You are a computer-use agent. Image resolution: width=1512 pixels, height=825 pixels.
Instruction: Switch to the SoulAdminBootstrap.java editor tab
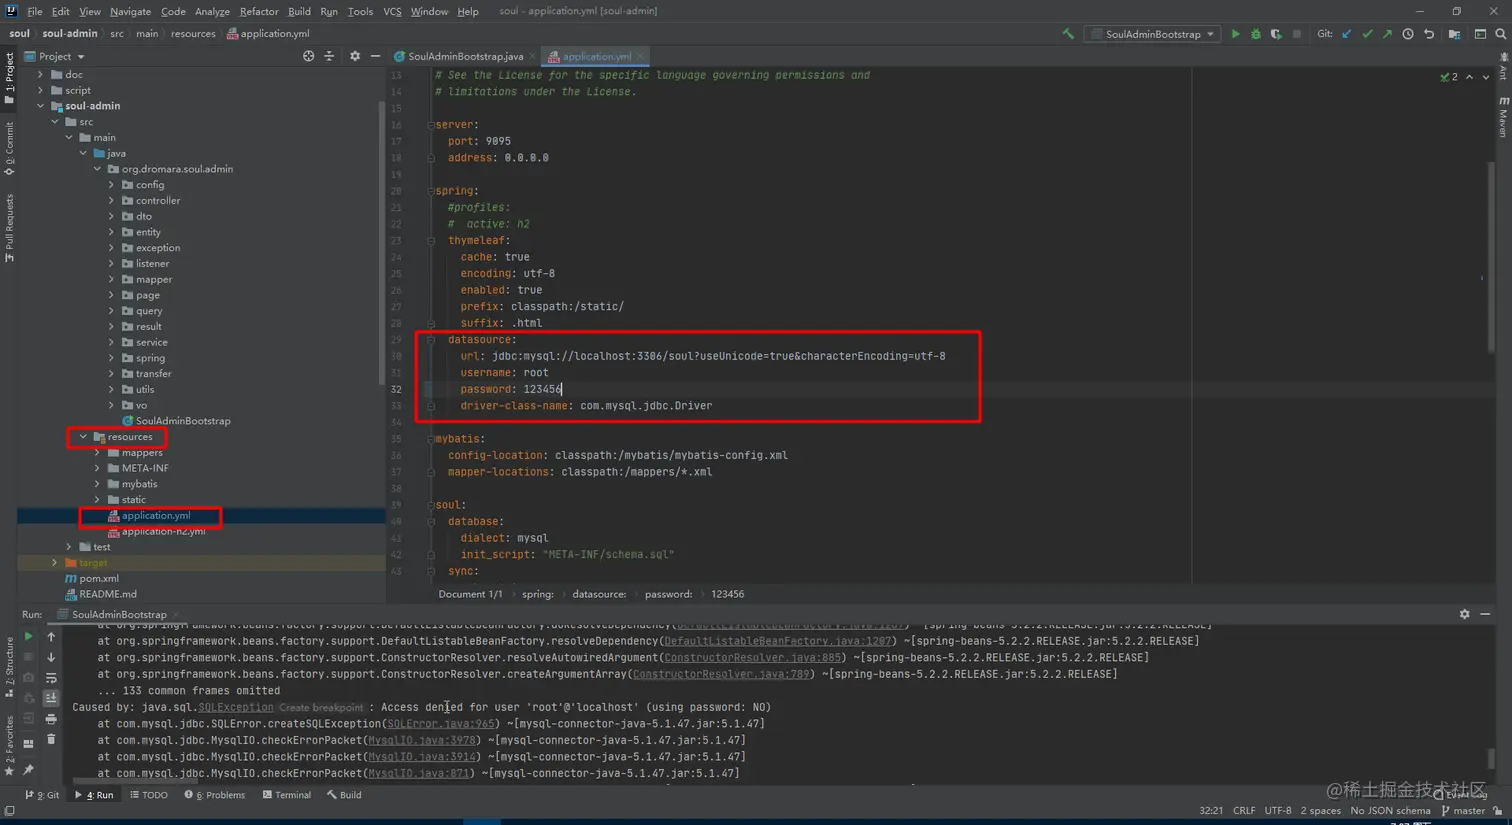[x=464, y=57]
